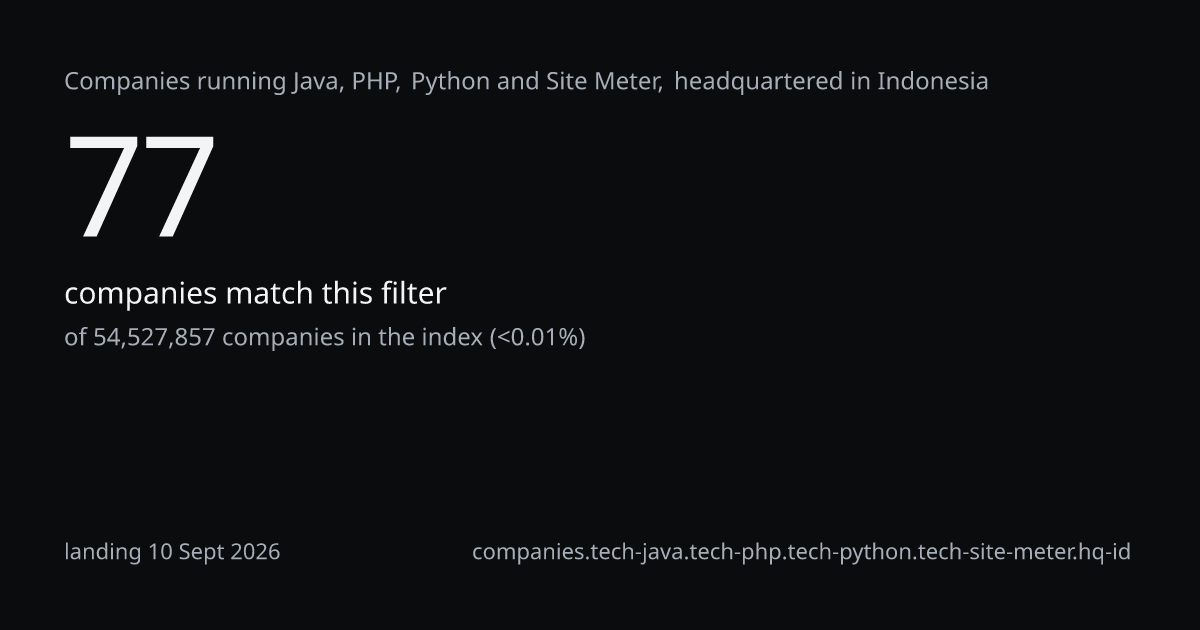Click the large 77 count number

click(x=141, y=187)
